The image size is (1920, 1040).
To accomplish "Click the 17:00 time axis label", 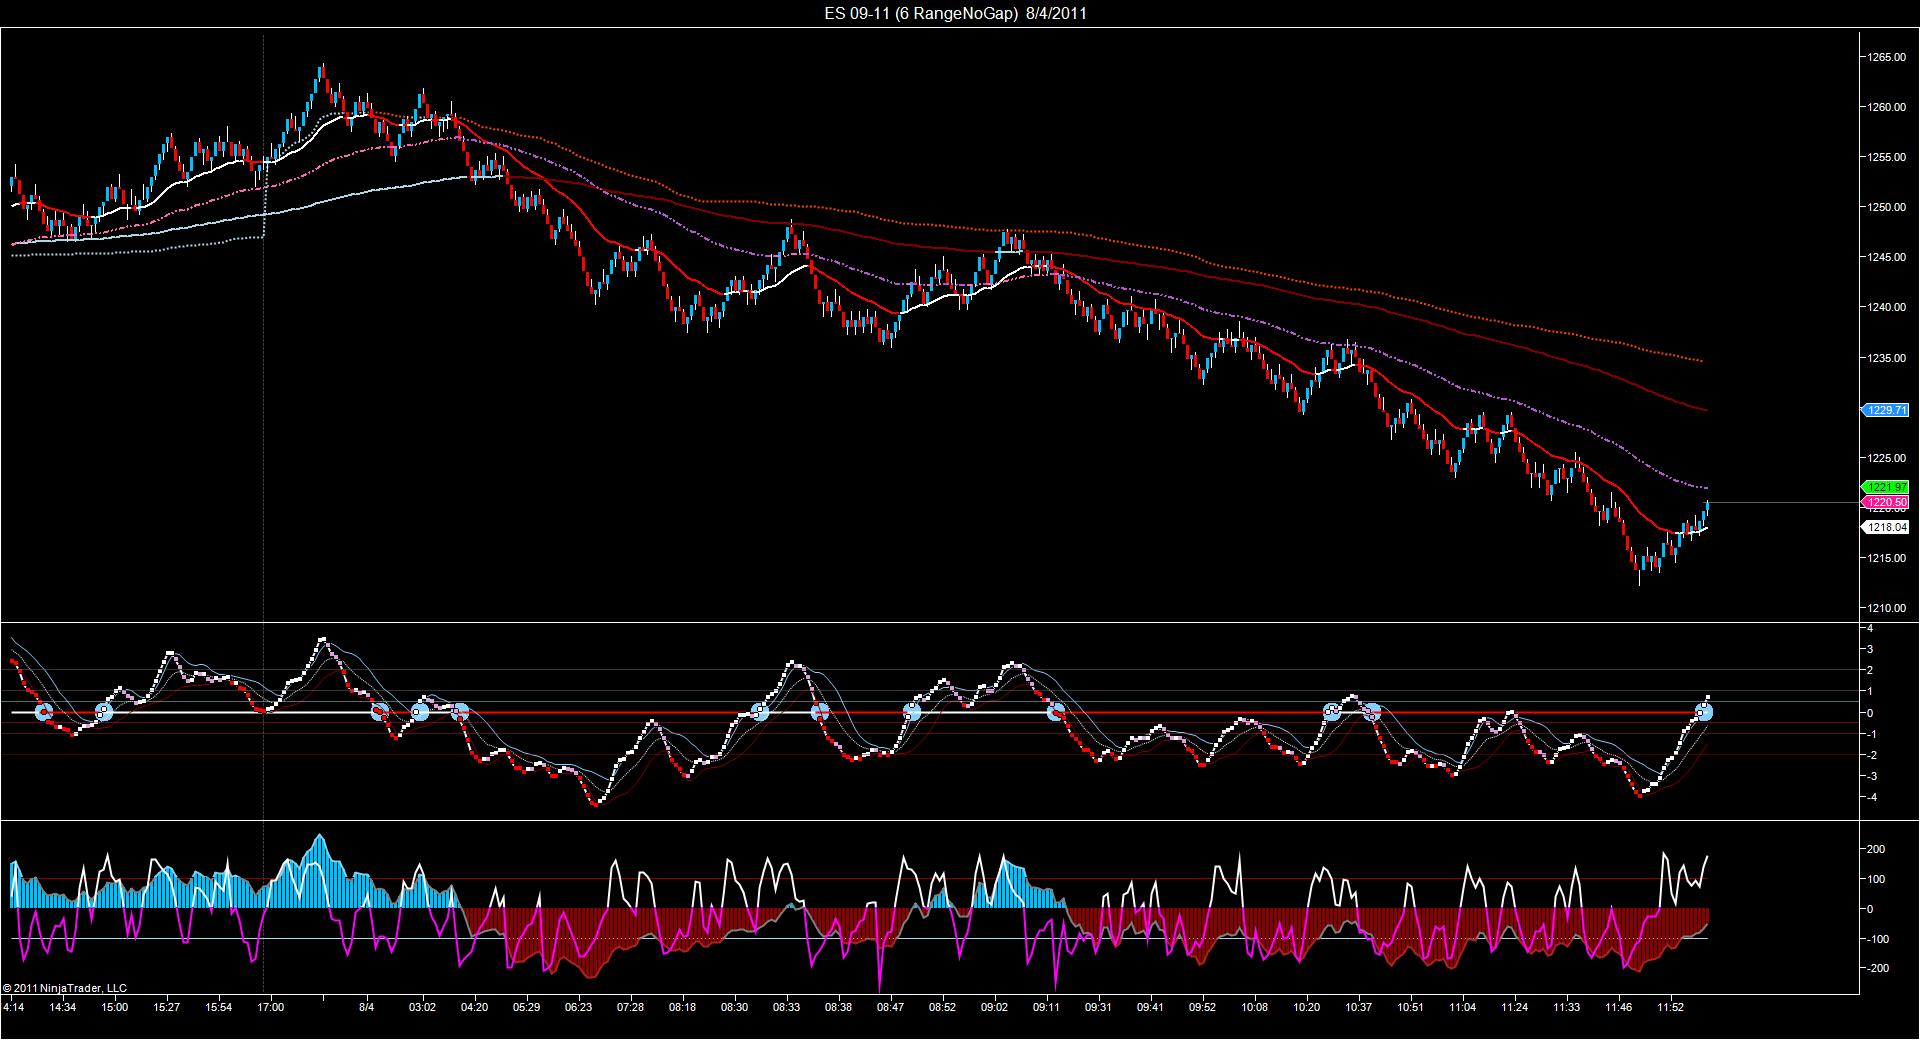I will 271,1007.
